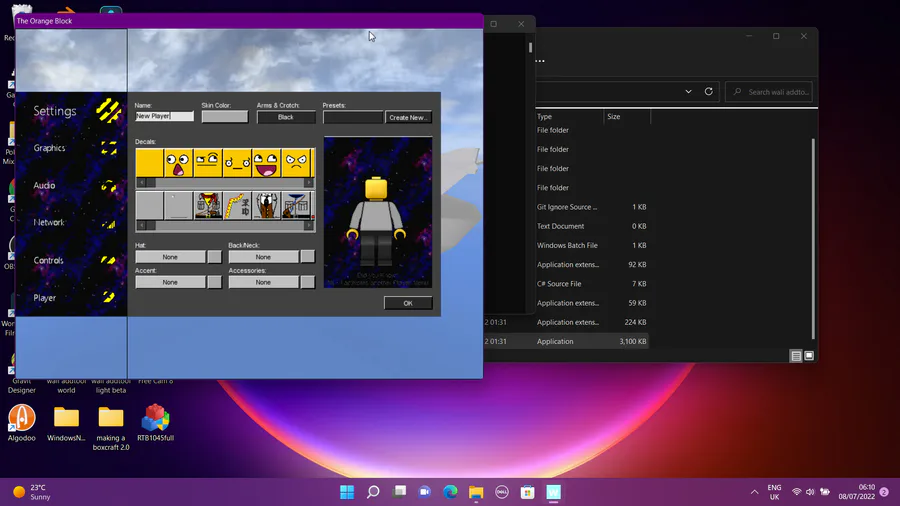Open the Back/Neck selector showing None
Viewport: 900px width, 506px height.
point(263,257)
